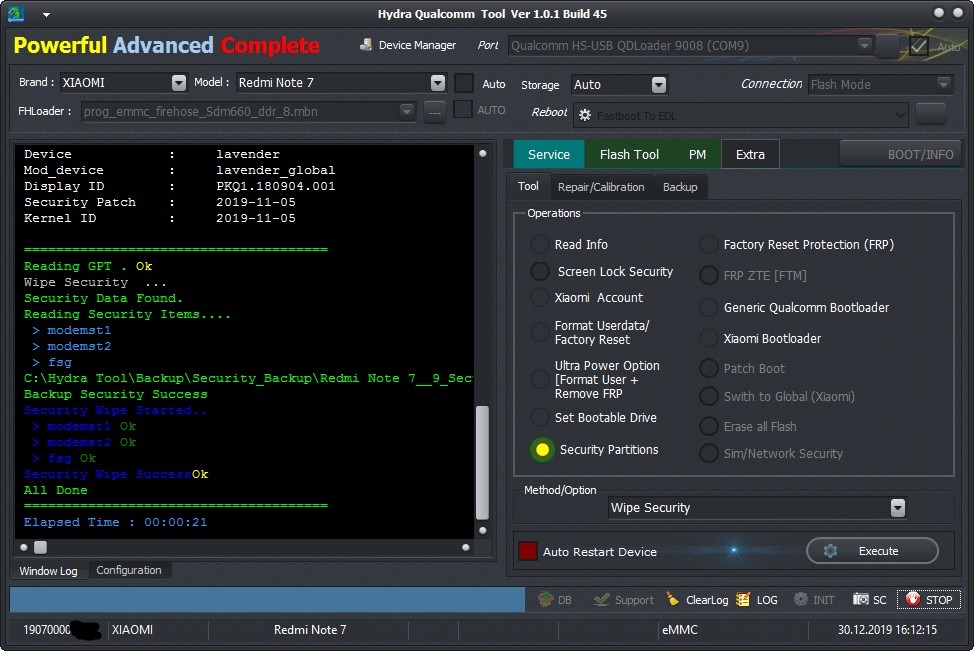Select Factory Reset Protection (FRP) option
Image resolution: width=974 pixels, height=651 pixels.
[x=708, y=244]
